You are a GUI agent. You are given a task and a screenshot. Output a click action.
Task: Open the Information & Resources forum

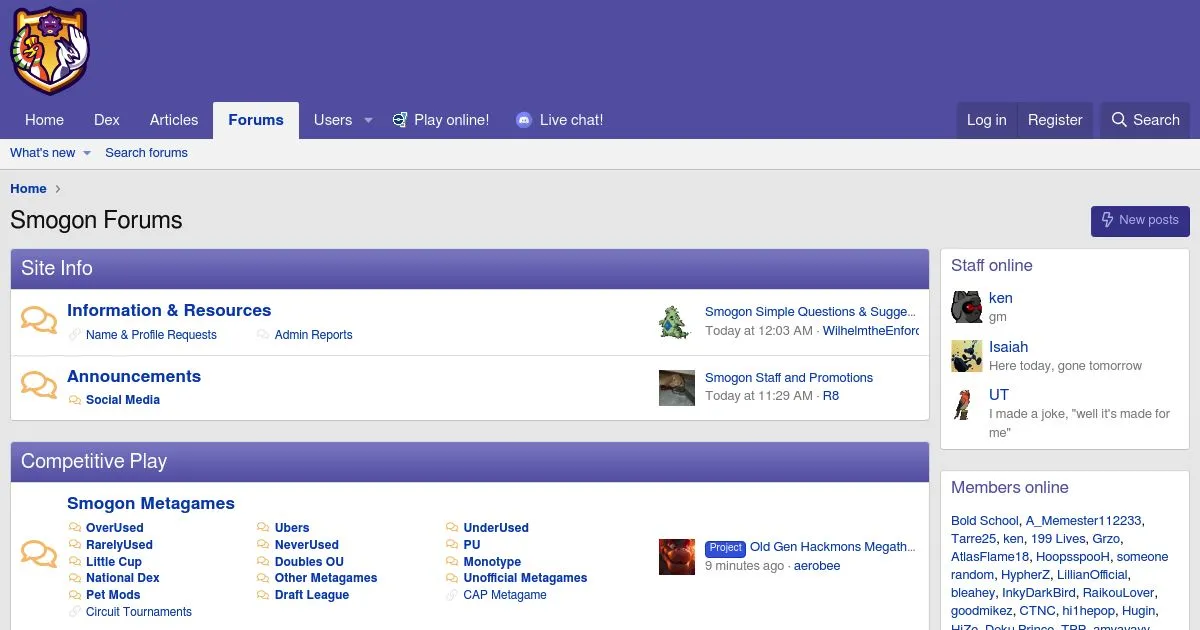coord(169,311)
